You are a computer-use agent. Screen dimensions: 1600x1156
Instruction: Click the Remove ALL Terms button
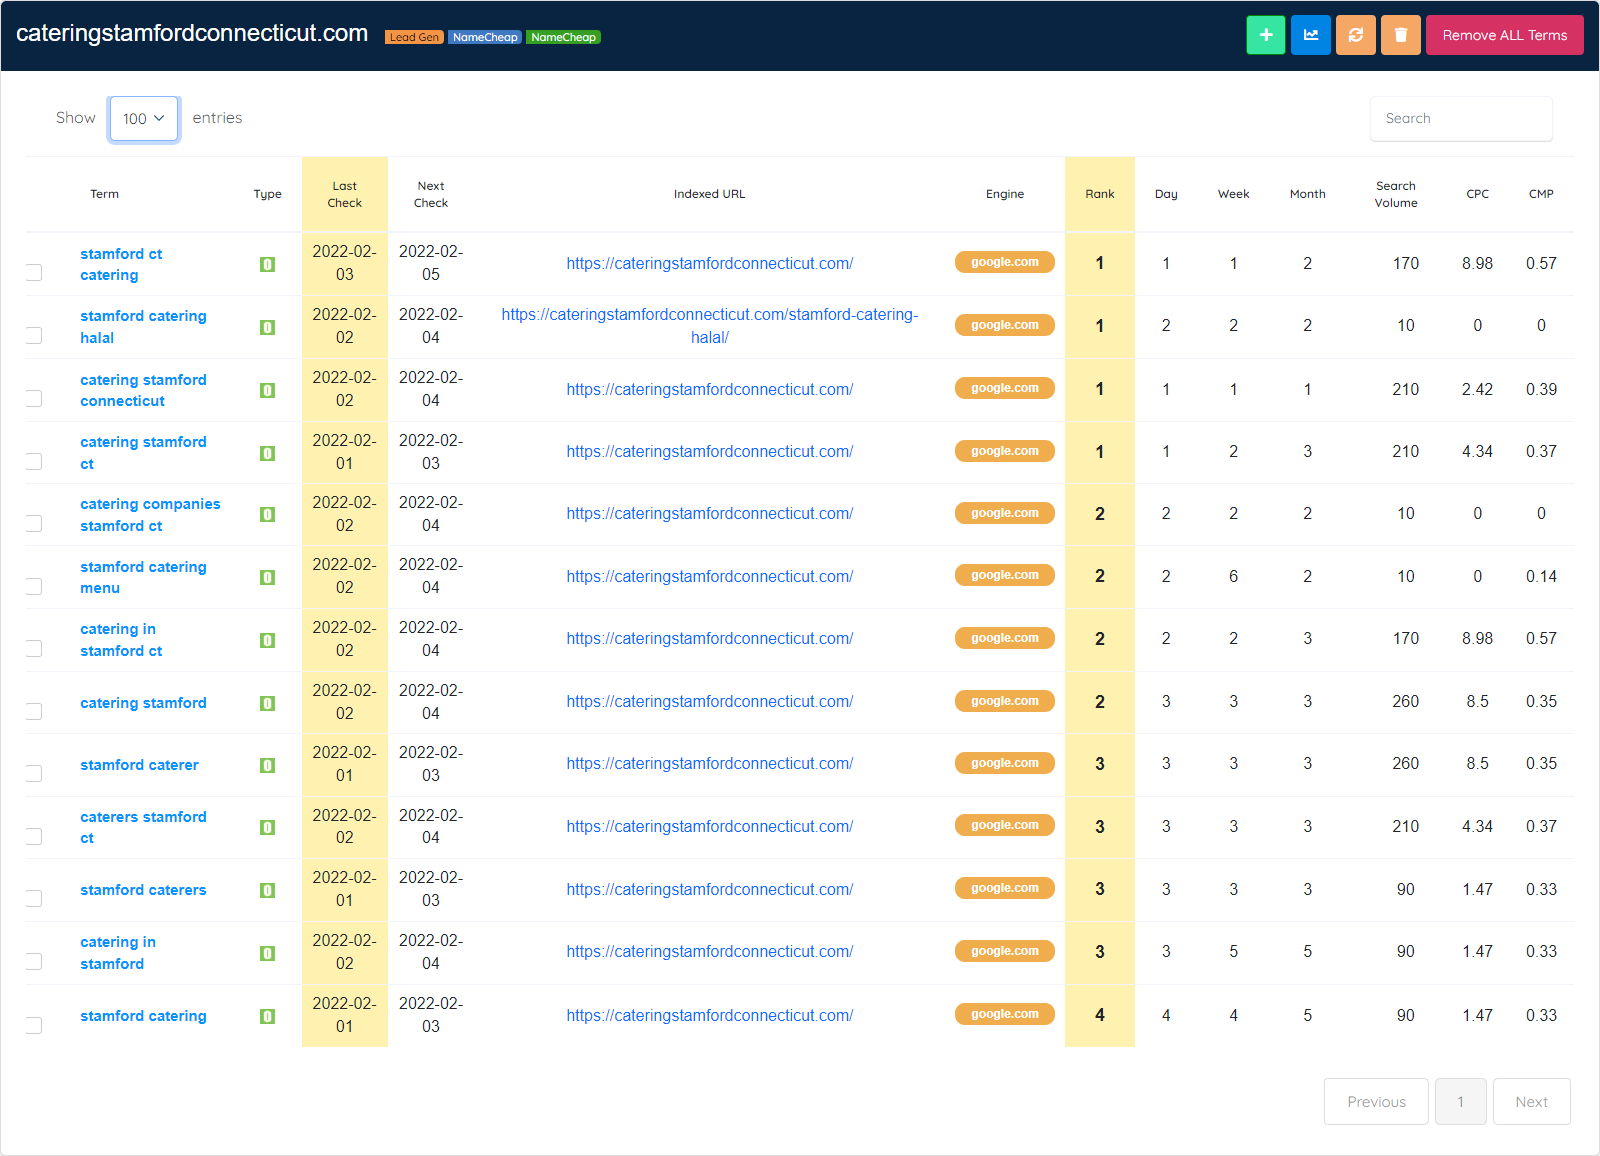(1505, 35)
